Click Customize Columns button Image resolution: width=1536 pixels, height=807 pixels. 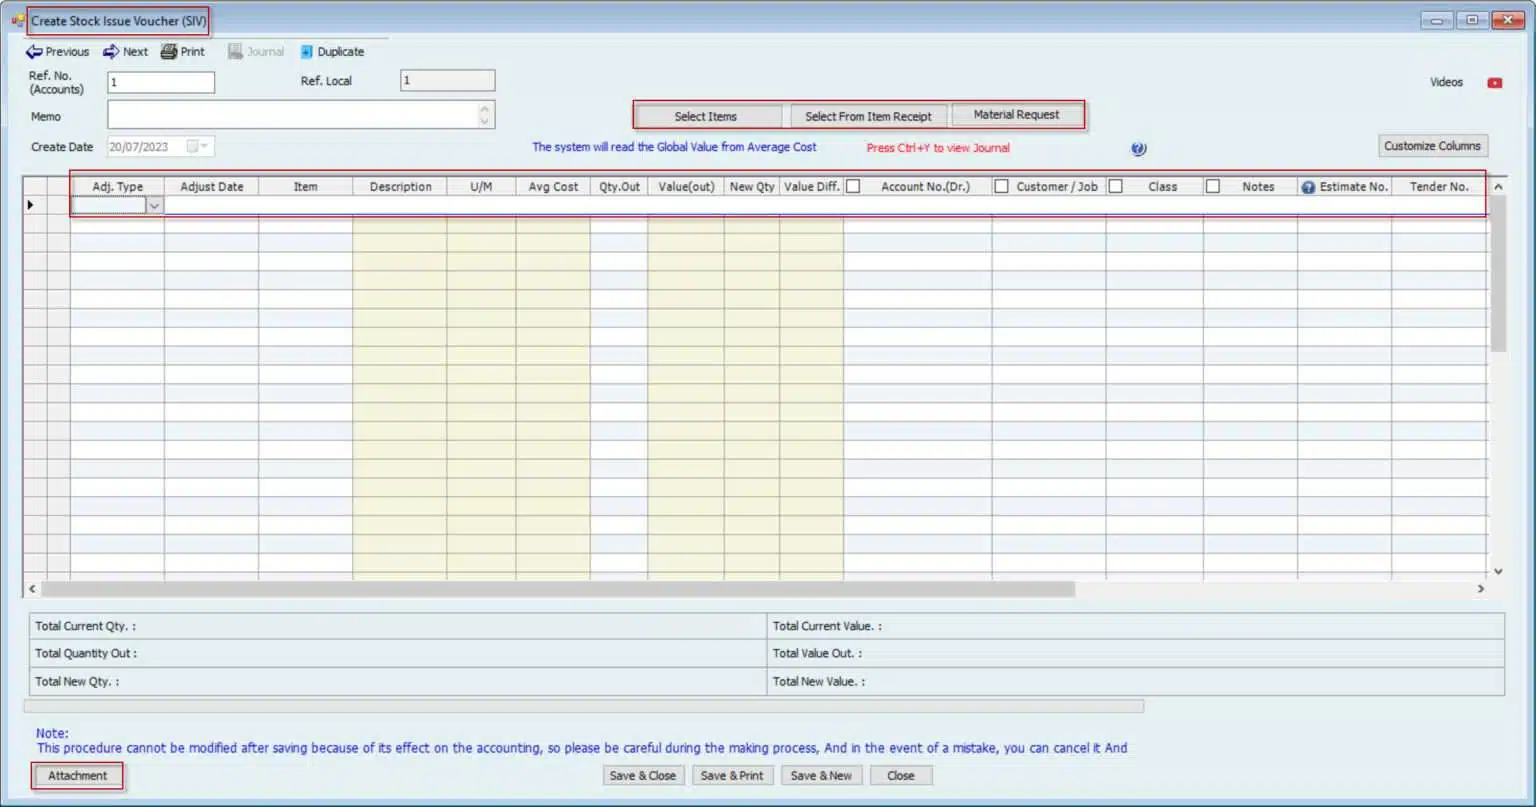pos(1432,146)
